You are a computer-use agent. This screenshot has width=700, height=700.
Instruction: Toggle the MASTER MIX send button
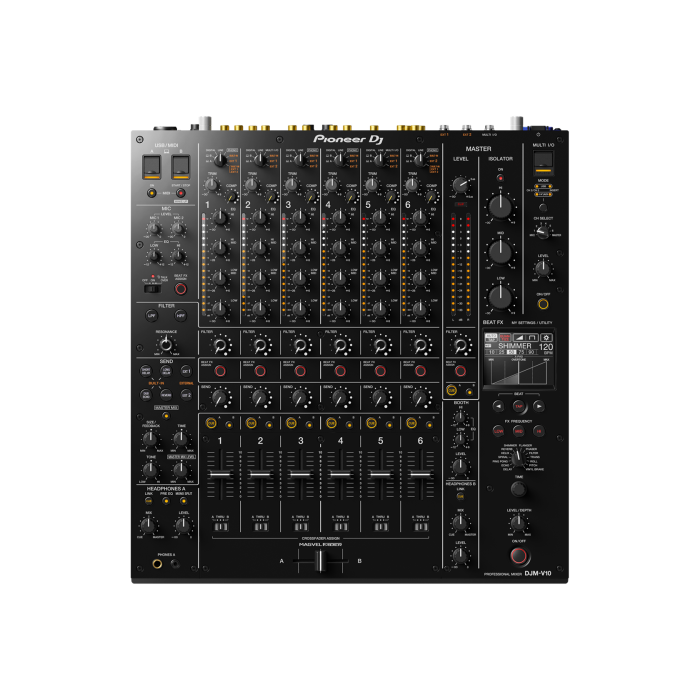pyautogui.click(x=166, y=416)
